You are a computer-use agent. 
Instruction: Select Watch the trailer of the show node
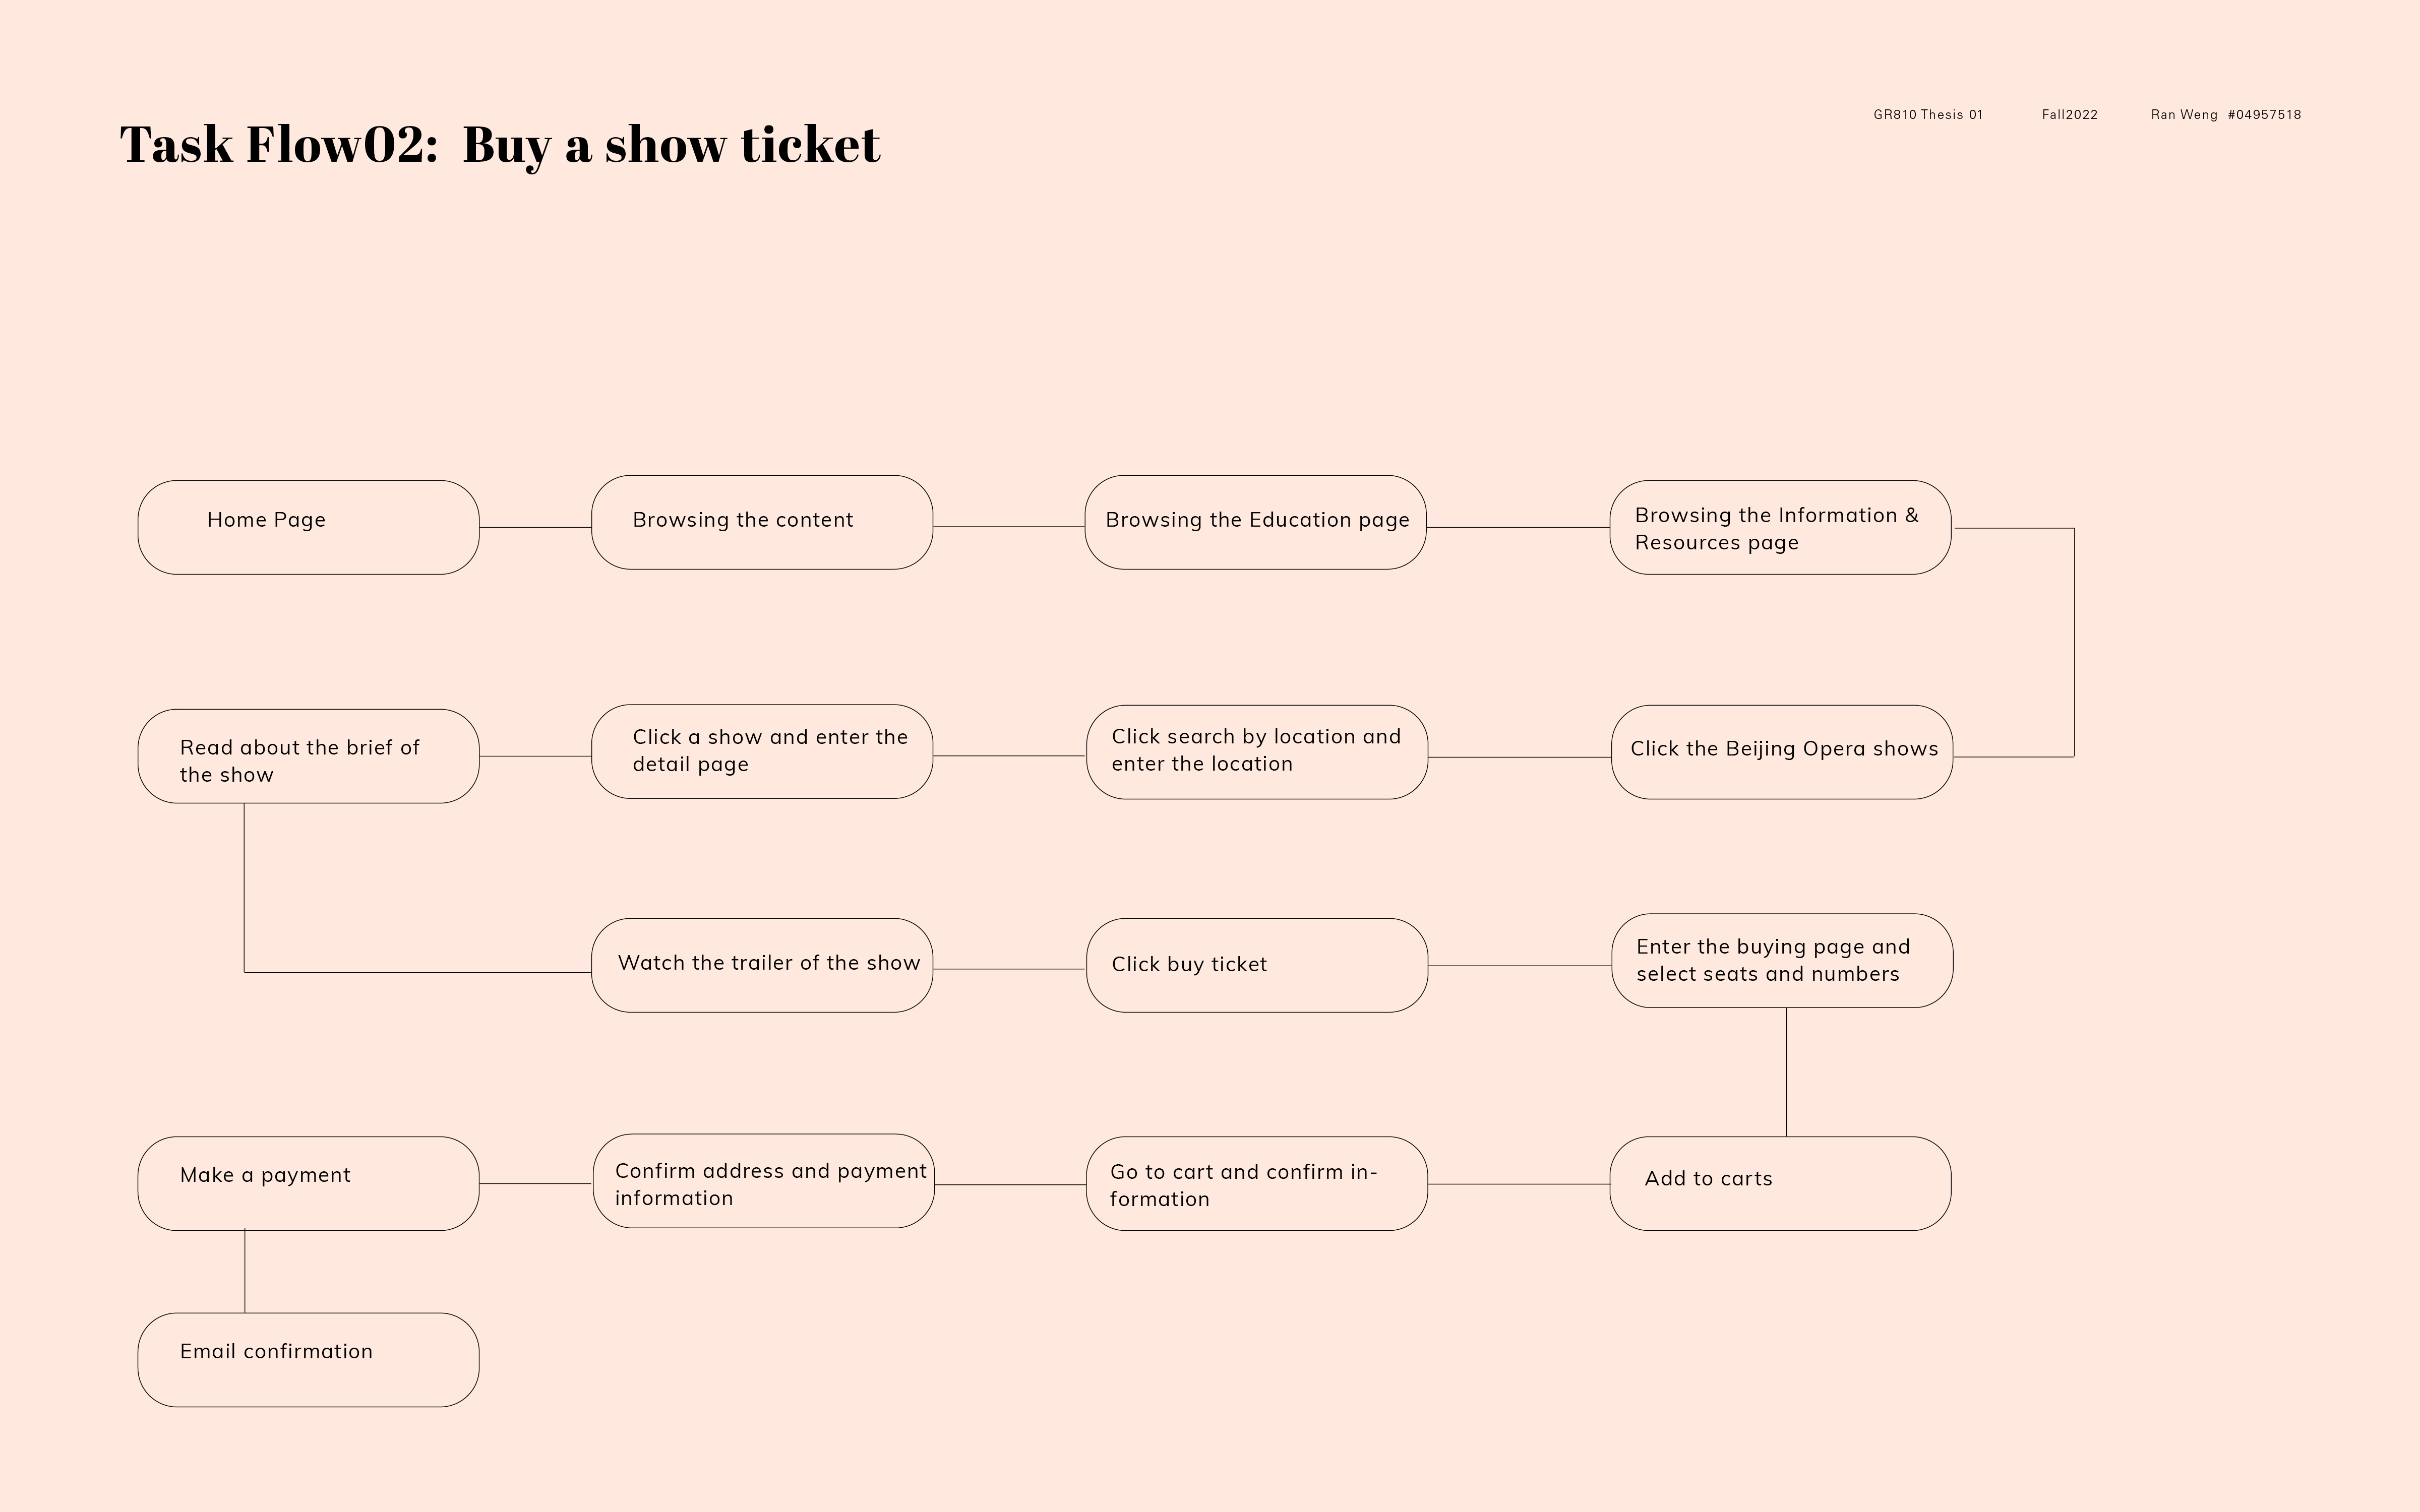(x=762, y=965)
